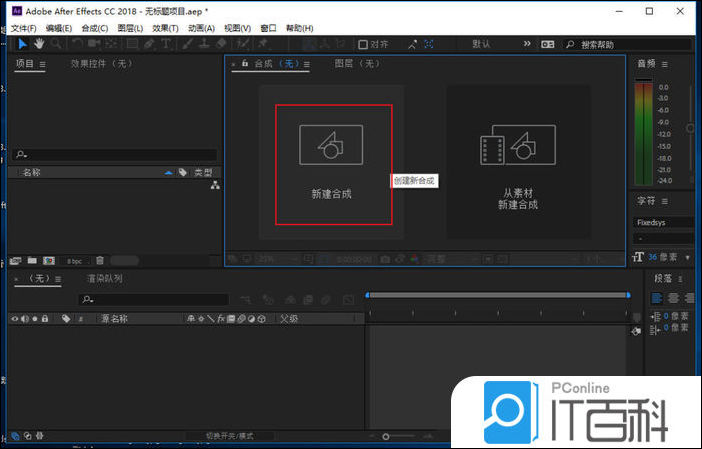Click the label tag column icon in Project panel

coord(182,173)
